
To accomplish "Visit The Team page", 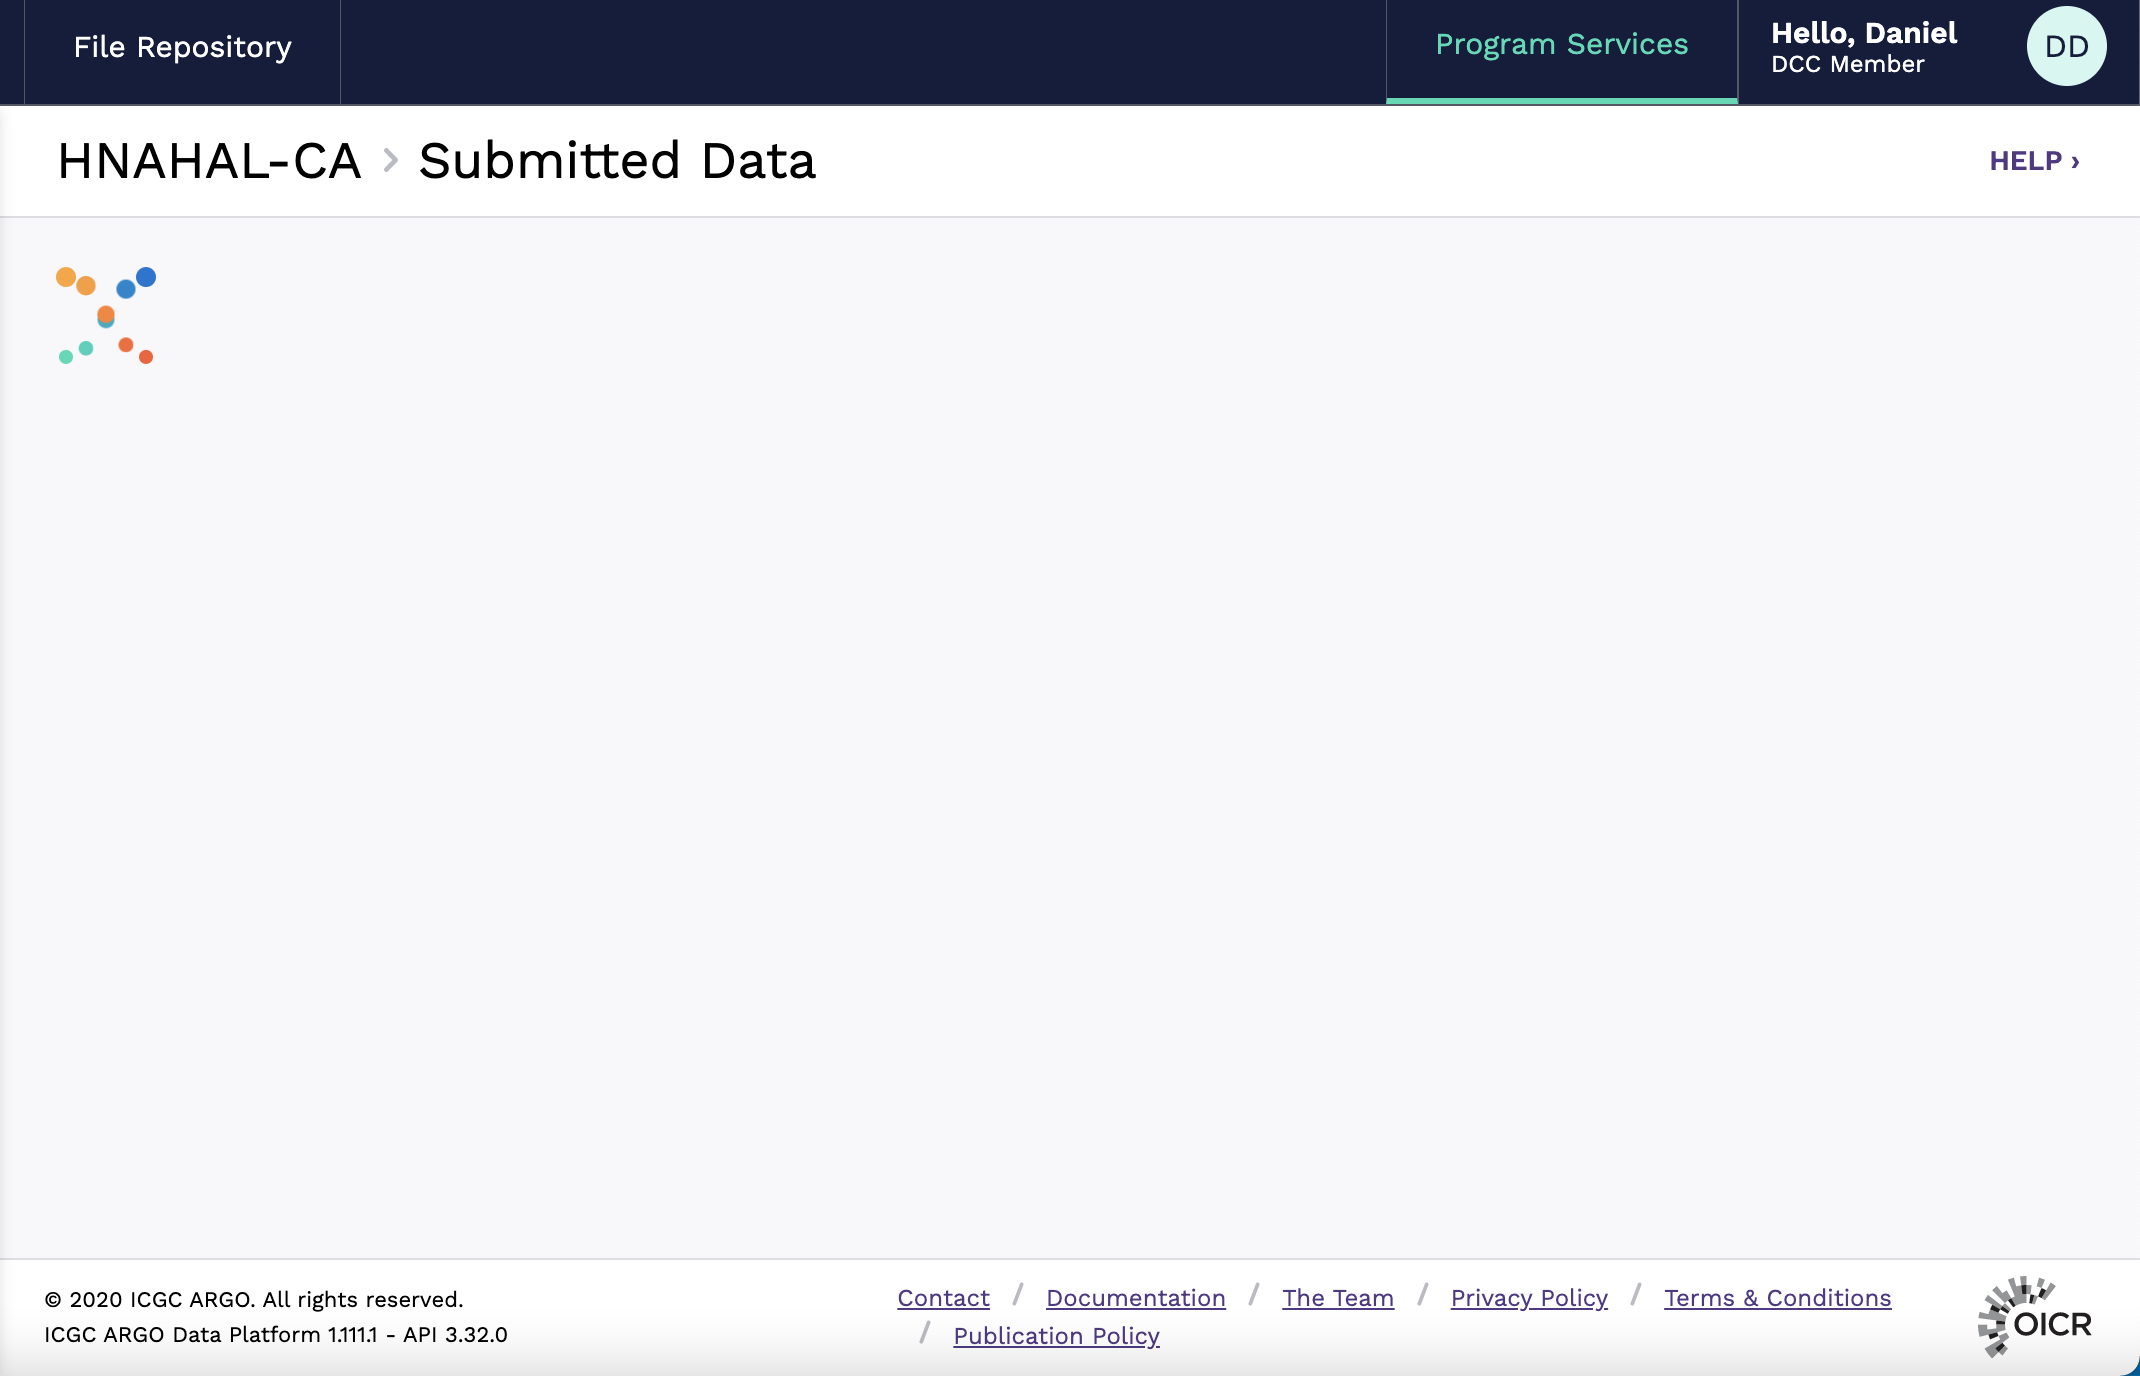I will coord(1338,1298).
